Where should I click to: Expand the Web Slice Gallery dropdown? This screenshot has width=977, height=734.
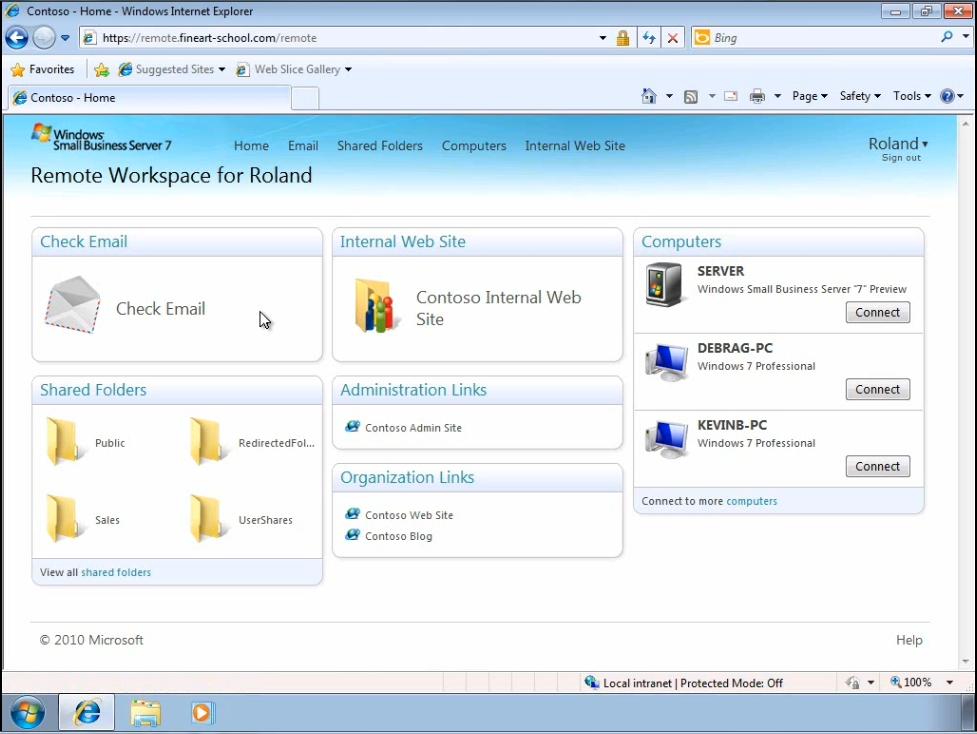pos(348,69)
